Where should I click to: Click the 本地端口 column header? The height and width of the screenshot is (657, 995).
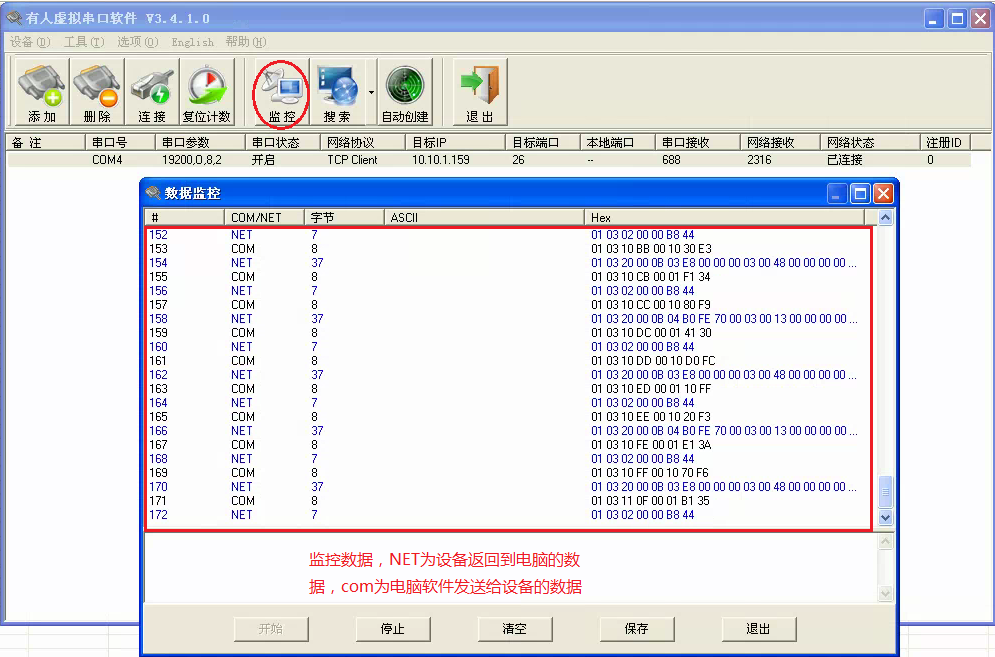pos(617,142)
